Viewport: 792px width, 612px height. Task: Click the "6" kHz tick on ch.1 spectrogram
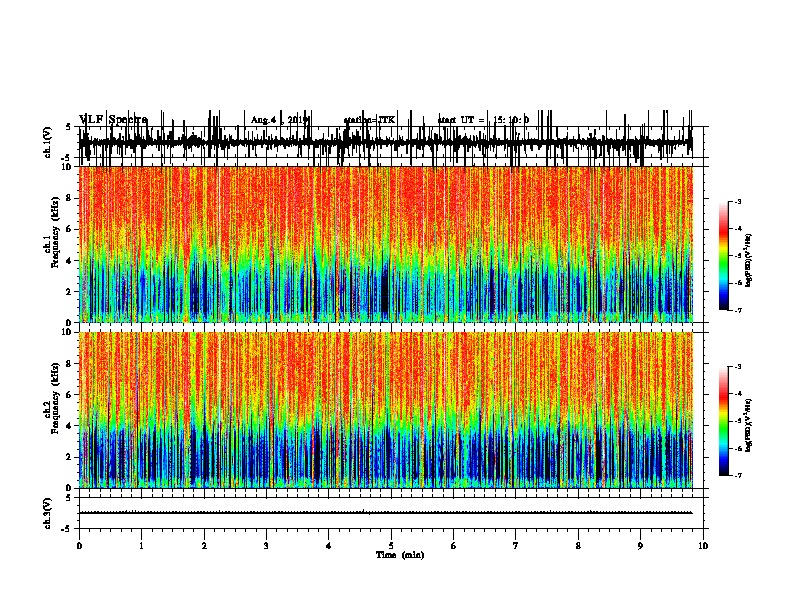70,229
